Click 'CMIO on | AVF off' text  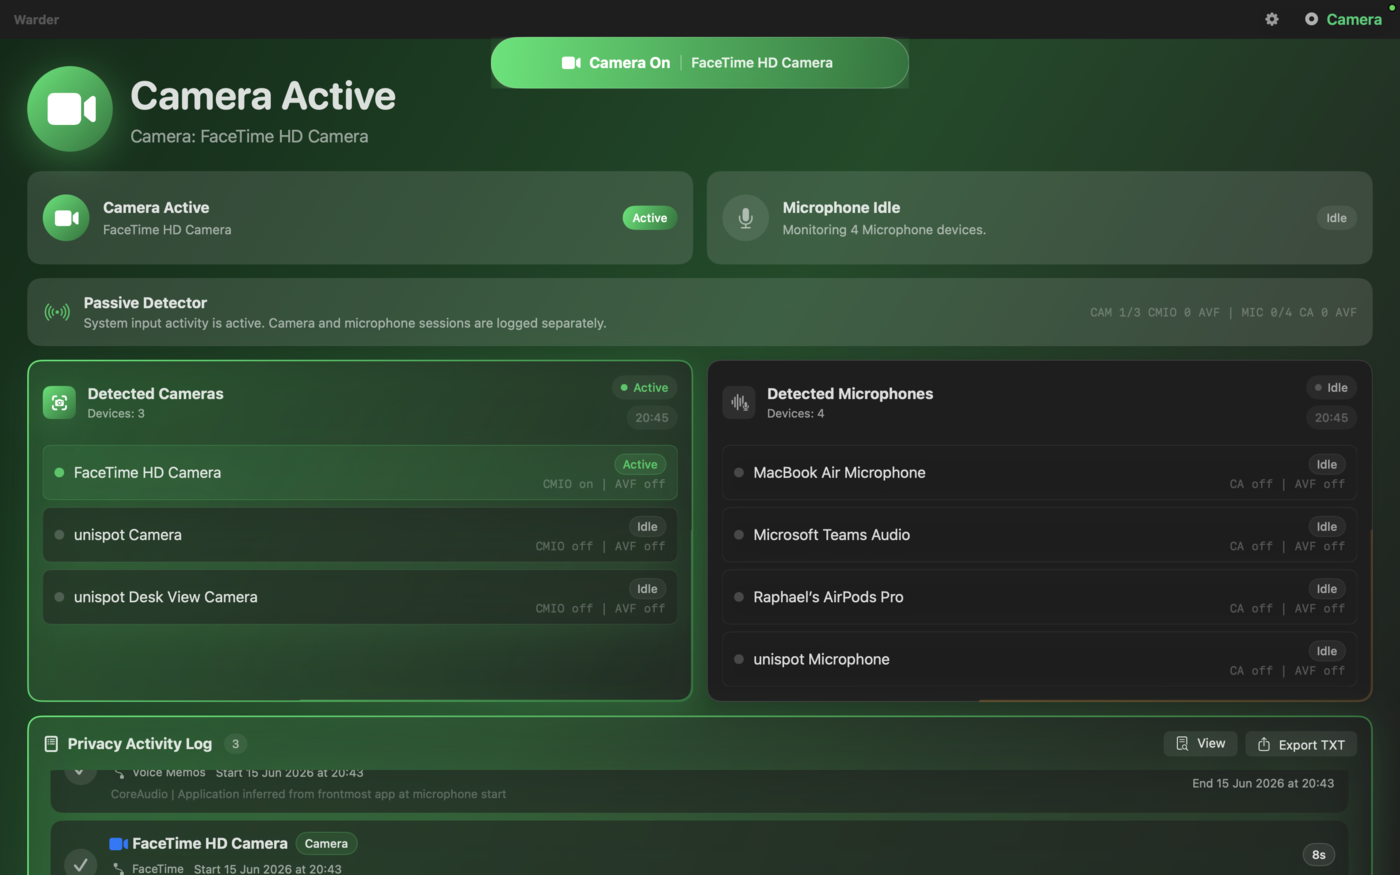point(604,484)
